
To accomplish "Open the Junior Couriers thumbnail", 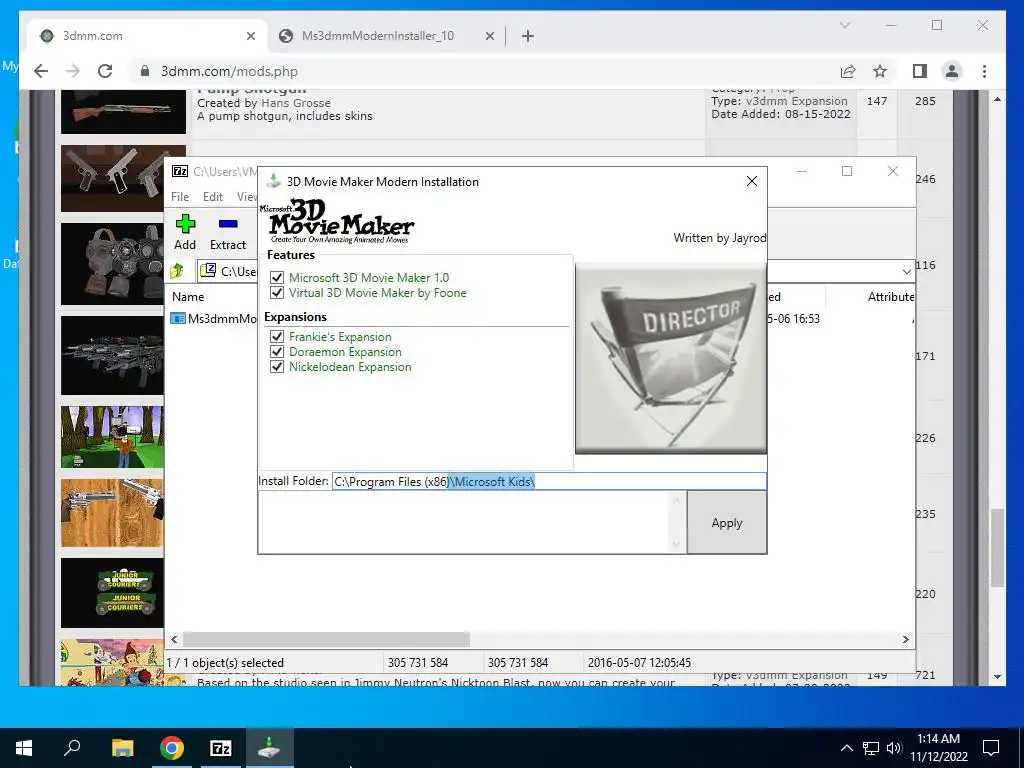I will pyautogui.click(x=112, y=593).
